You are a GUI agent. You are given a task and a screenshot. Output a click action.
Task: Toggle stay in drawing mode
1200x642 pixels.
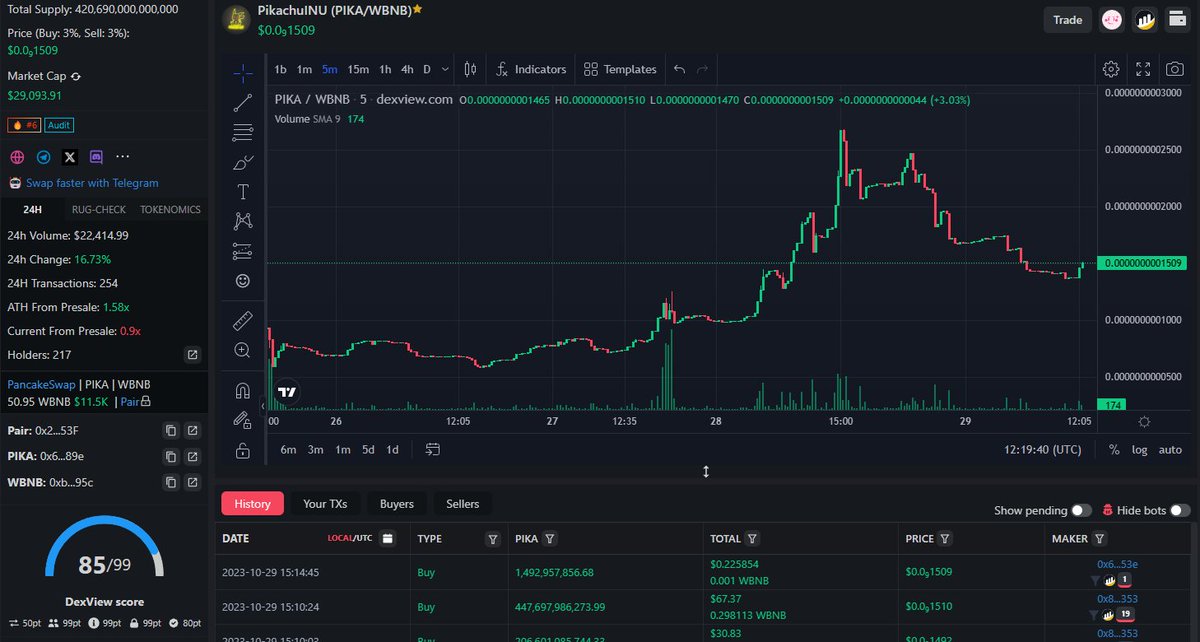pyautogui.click(x=242, y=420)
